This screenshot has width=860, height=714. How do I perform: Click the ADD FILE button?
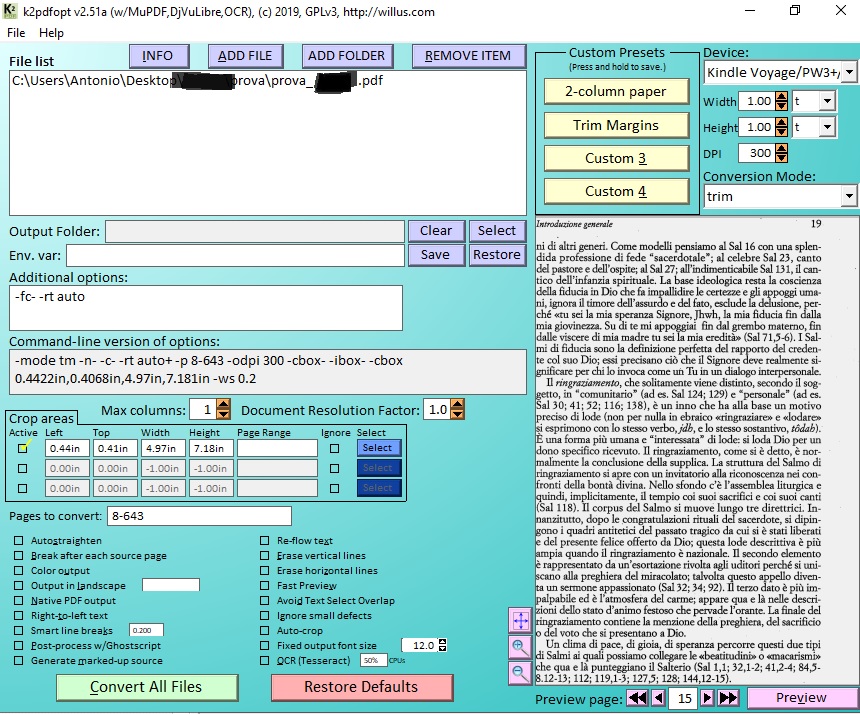[246, 56]
